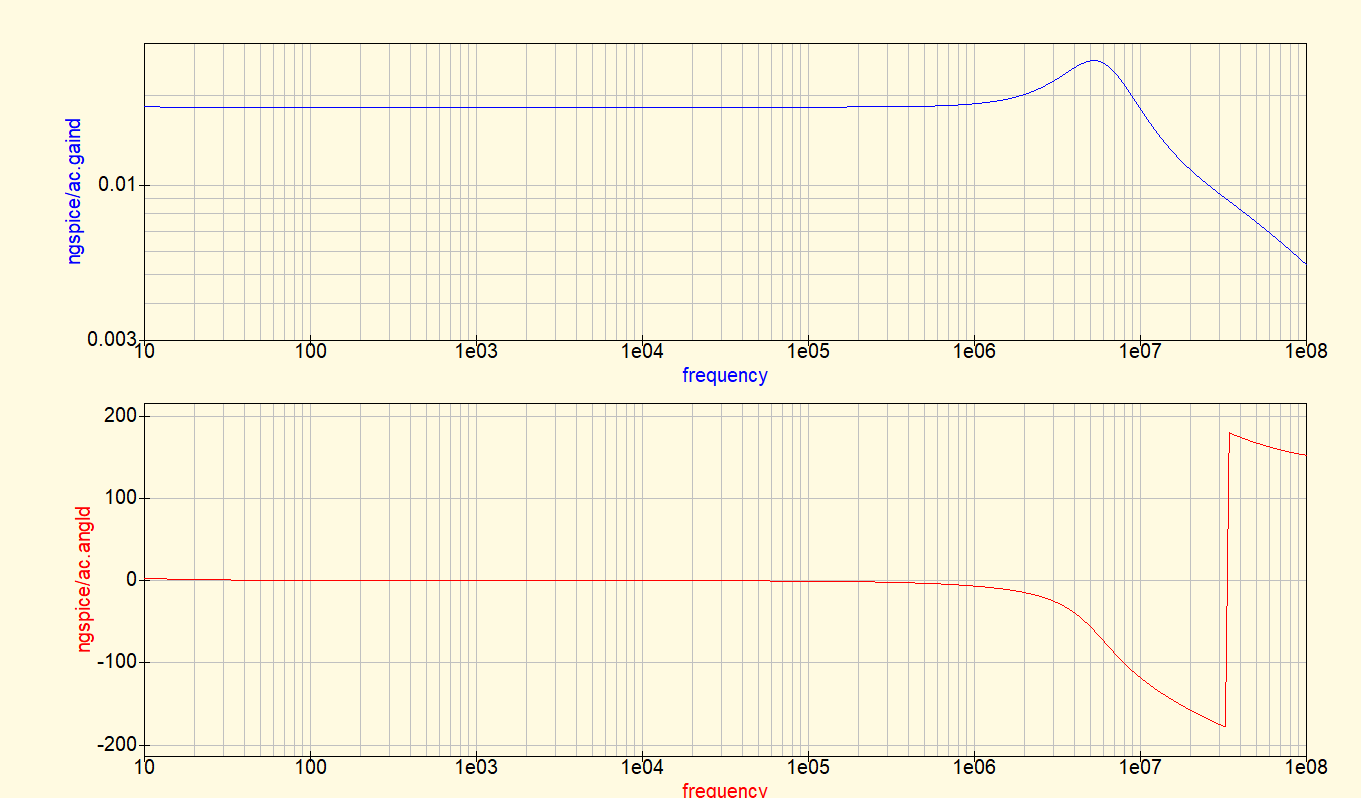Click 1e06 tick below the phase plot
The image size is (1361, 799).
[x=974, y=767]
